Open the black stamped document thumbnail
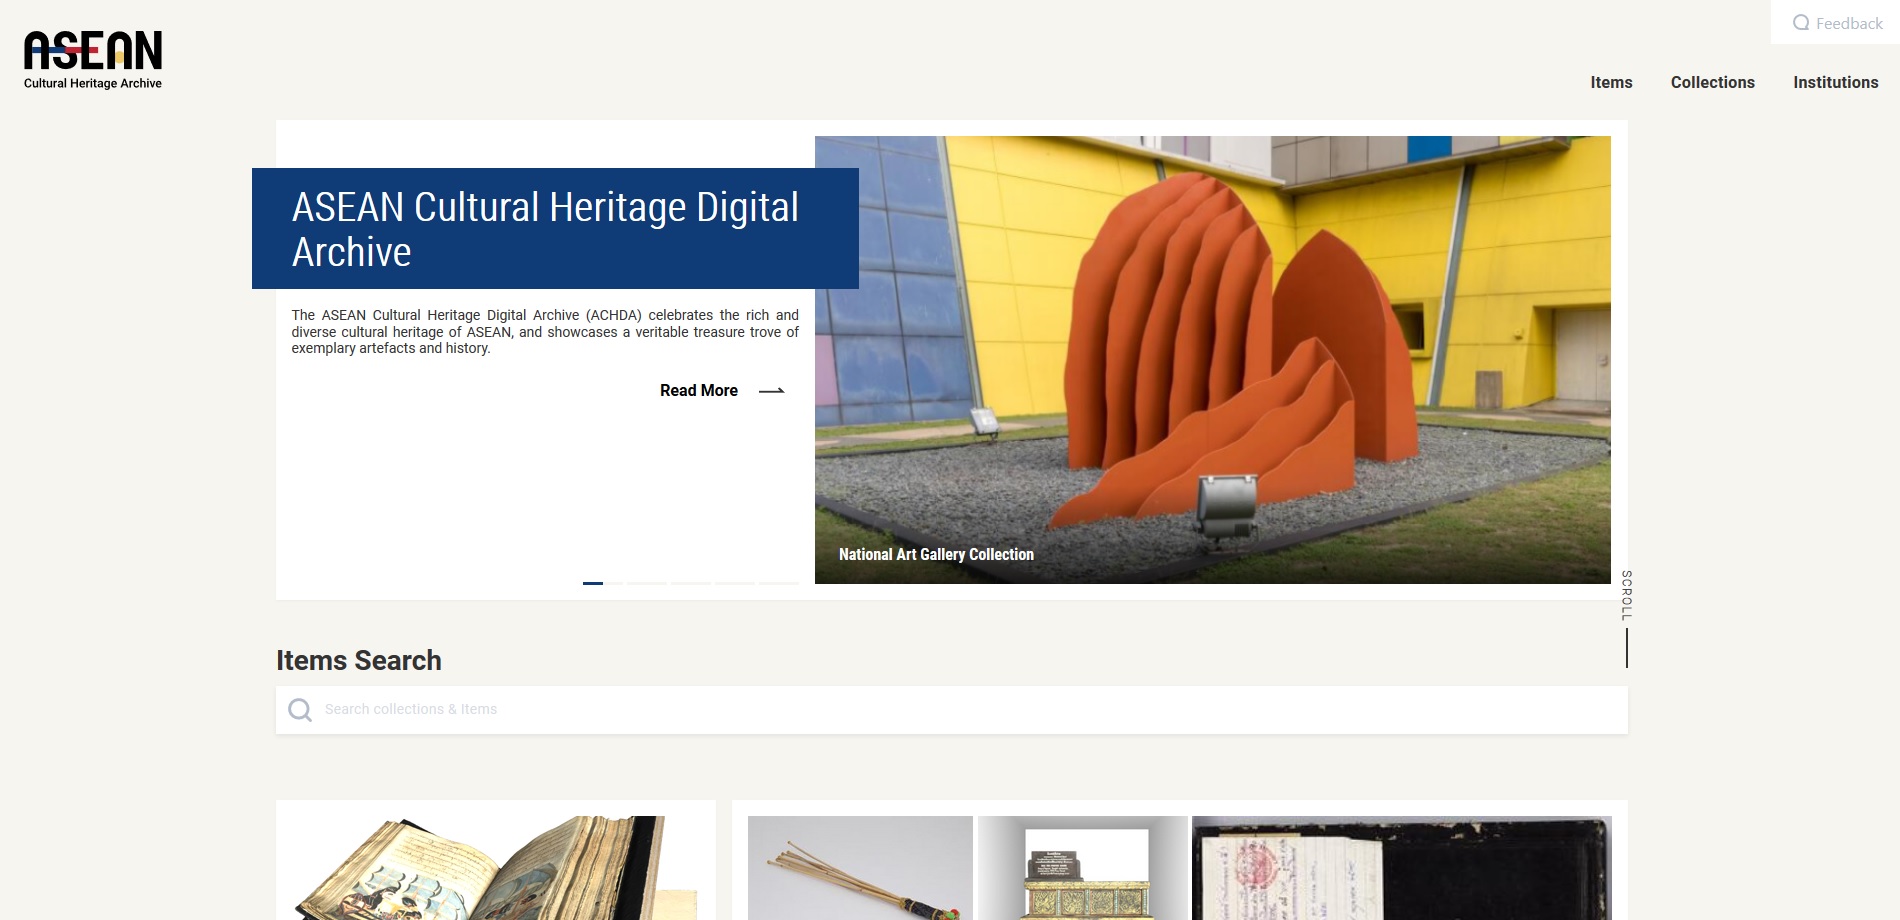 pos(1402,867)
